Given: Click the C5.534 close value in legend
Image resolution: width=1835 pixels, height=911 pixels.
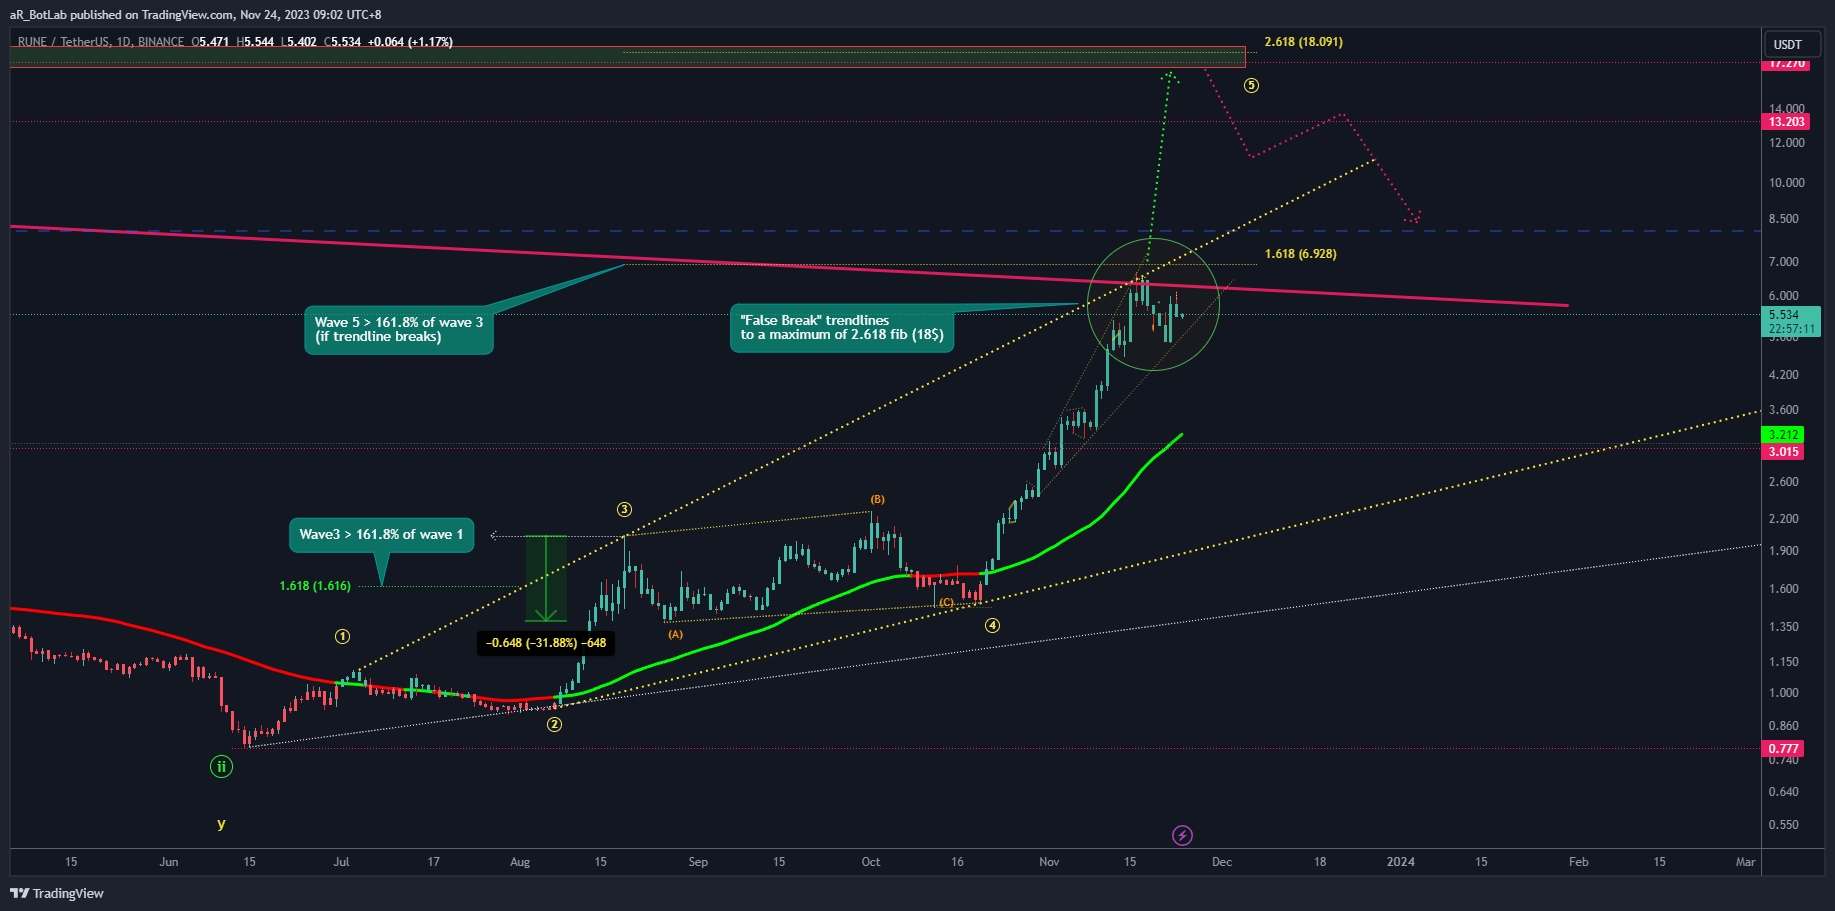Looking at the screenshot, I should pyautogui.click(x=343, y=42).
